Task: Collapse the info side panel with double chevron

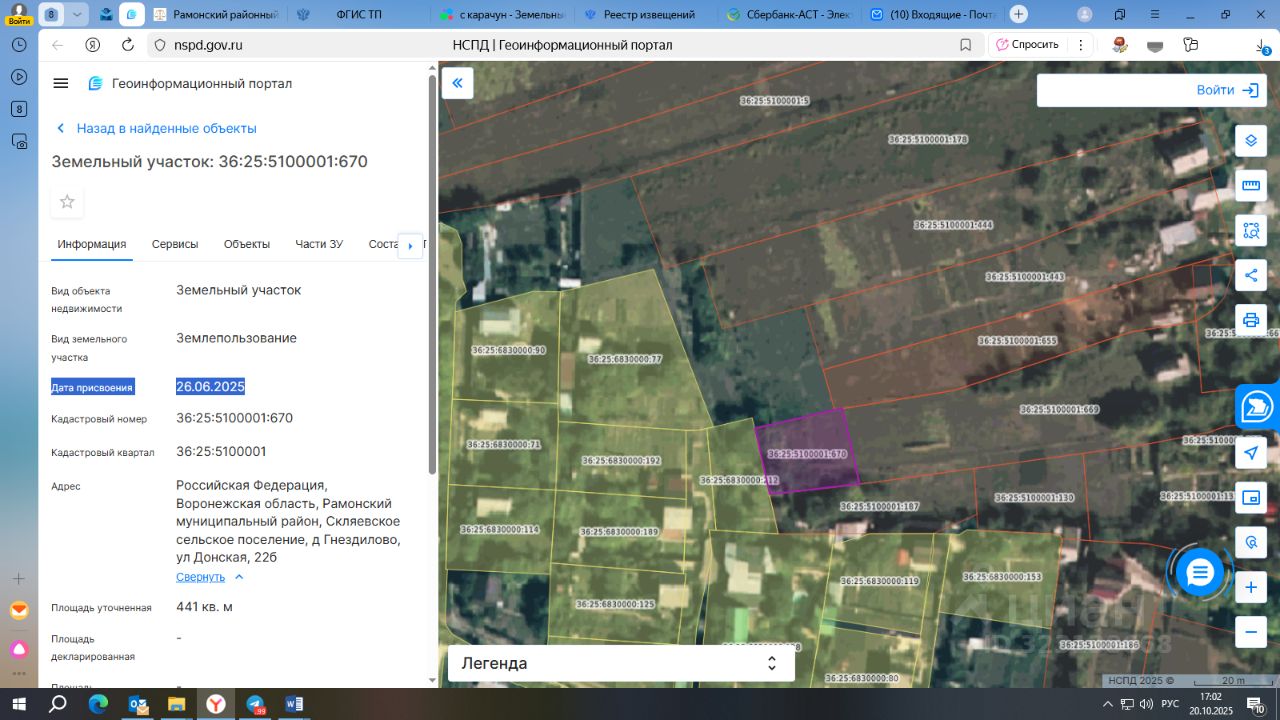Action: 457,83
